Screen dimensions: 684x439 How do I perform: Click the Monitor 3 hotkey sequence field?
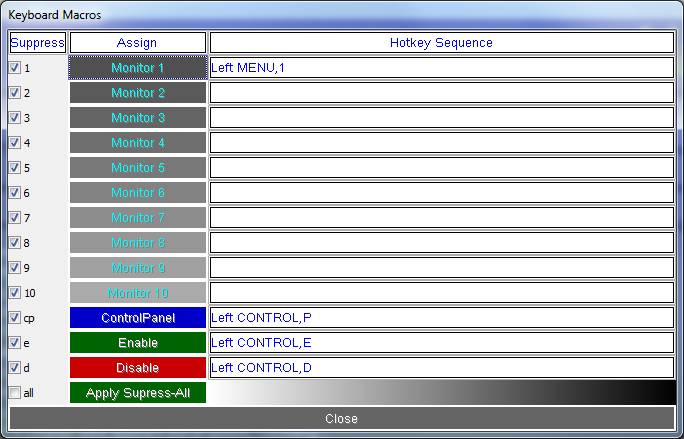(442, 117)
